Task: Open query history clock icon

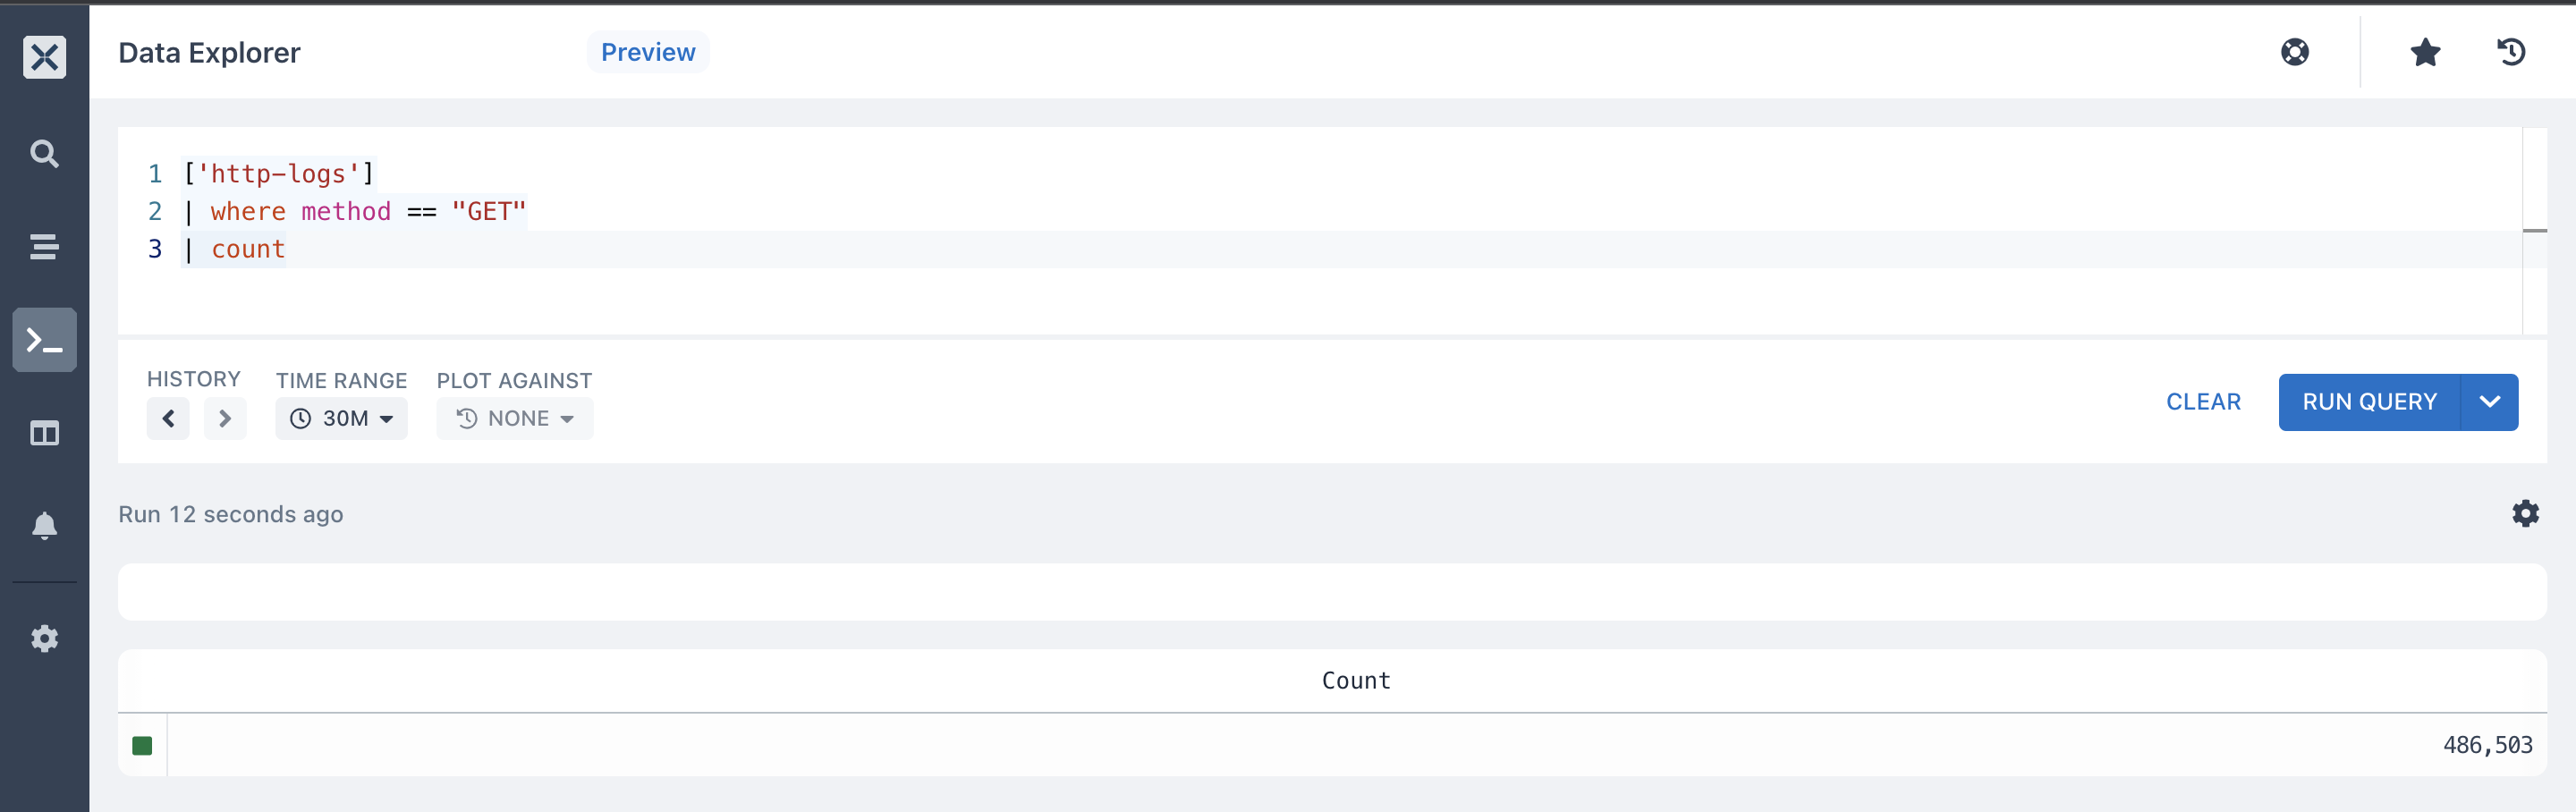Action: tap(2511, 52)
